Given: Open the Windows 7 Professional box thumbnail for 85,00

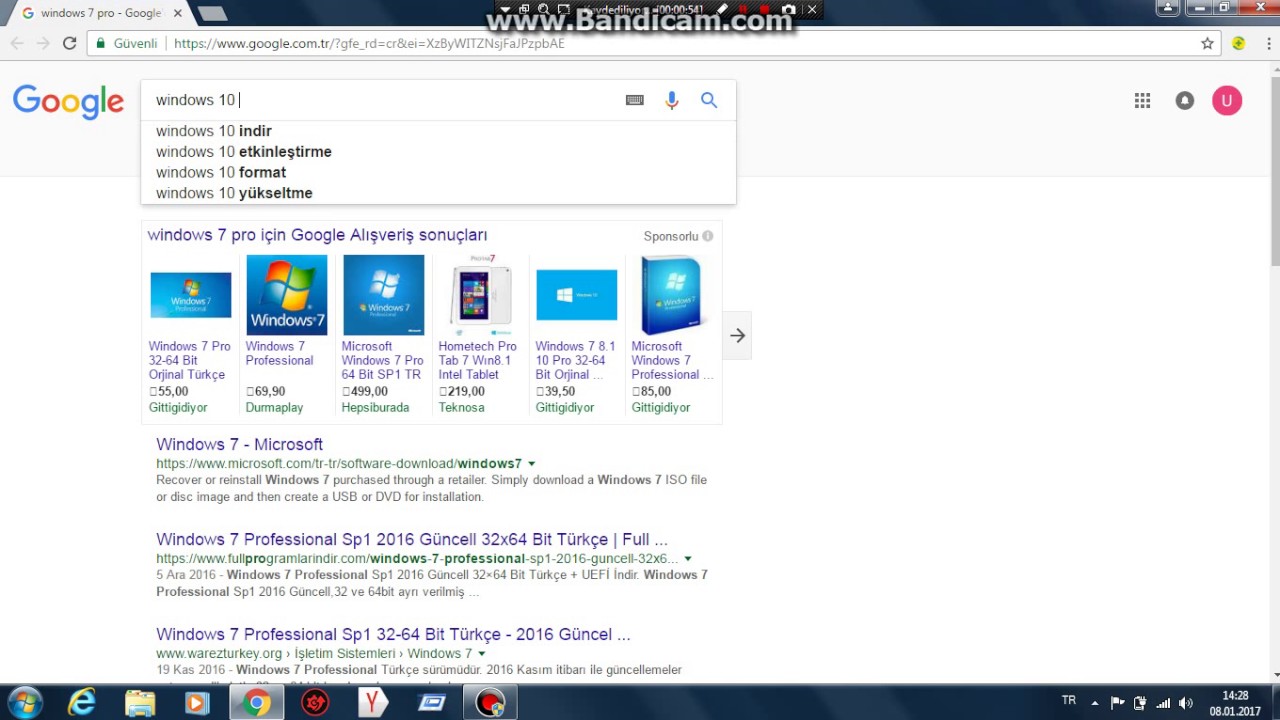Looking at the screenshot, I should point(671,295).
